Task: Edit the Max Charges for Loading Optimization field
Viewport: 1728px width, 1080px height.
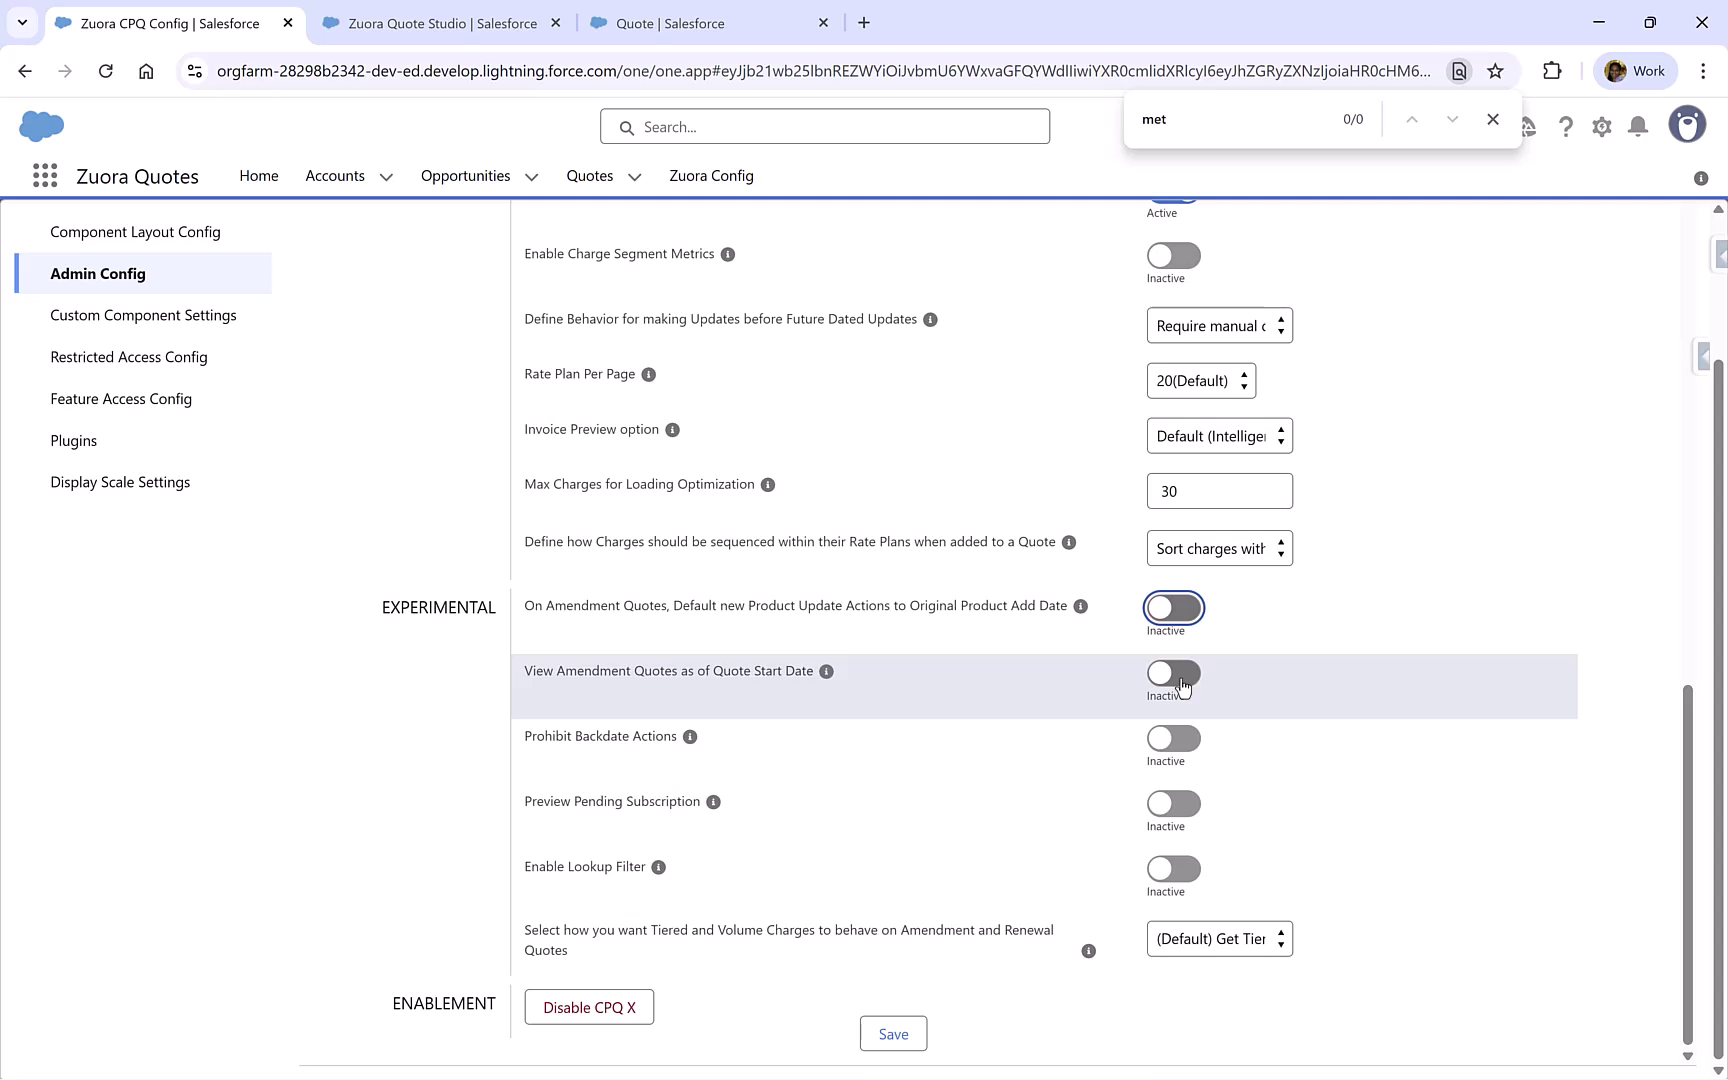Action: point(1219,490)
